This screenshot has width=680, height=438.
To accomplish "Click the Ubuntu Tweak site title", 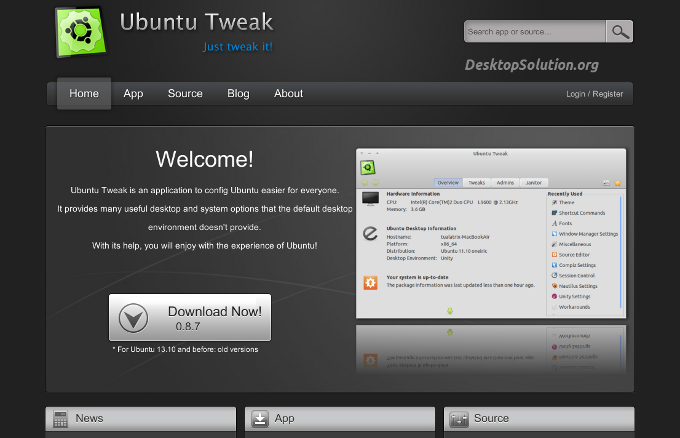I will pyautogui.click(x=196, y=22).
